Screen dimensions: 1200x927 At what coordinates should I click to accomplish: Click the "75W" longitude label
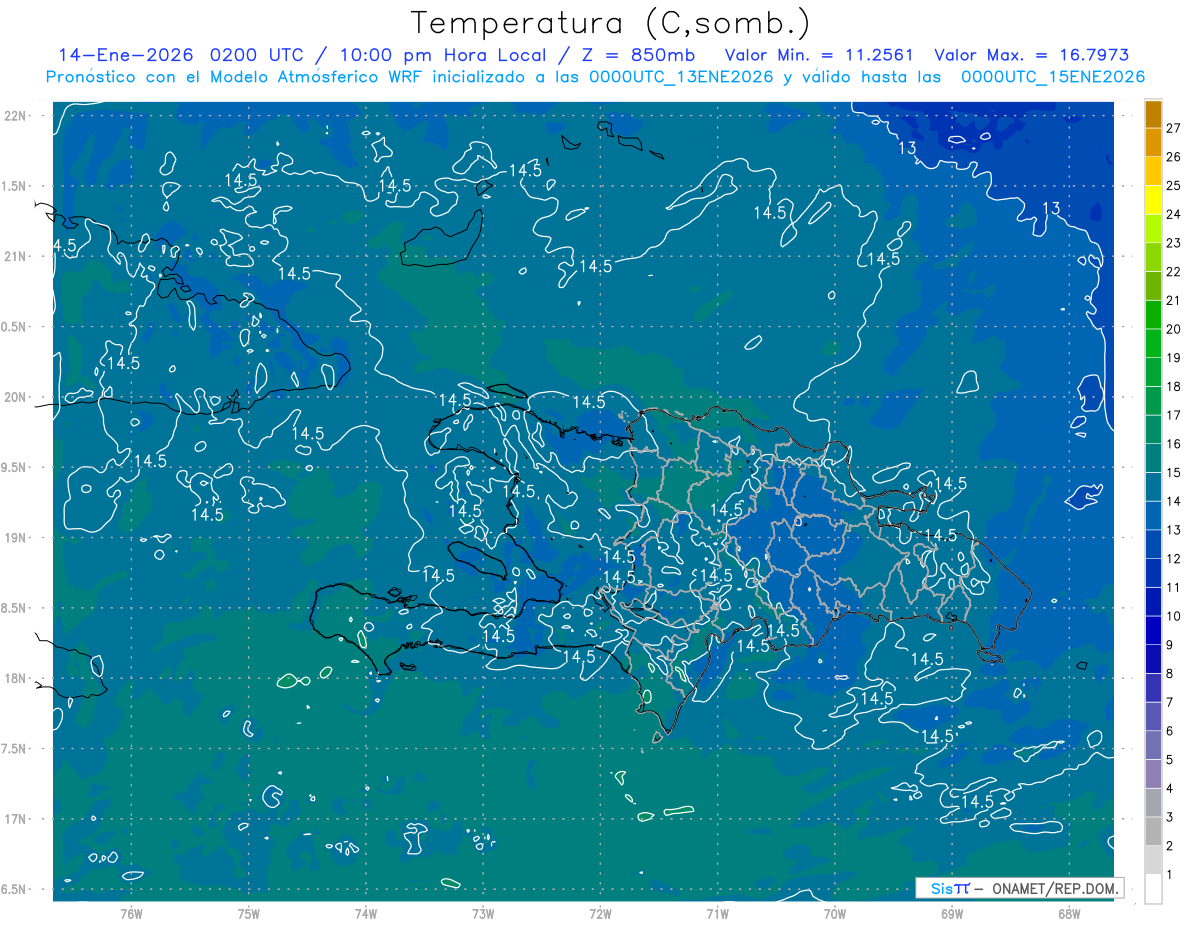(249, 913)
